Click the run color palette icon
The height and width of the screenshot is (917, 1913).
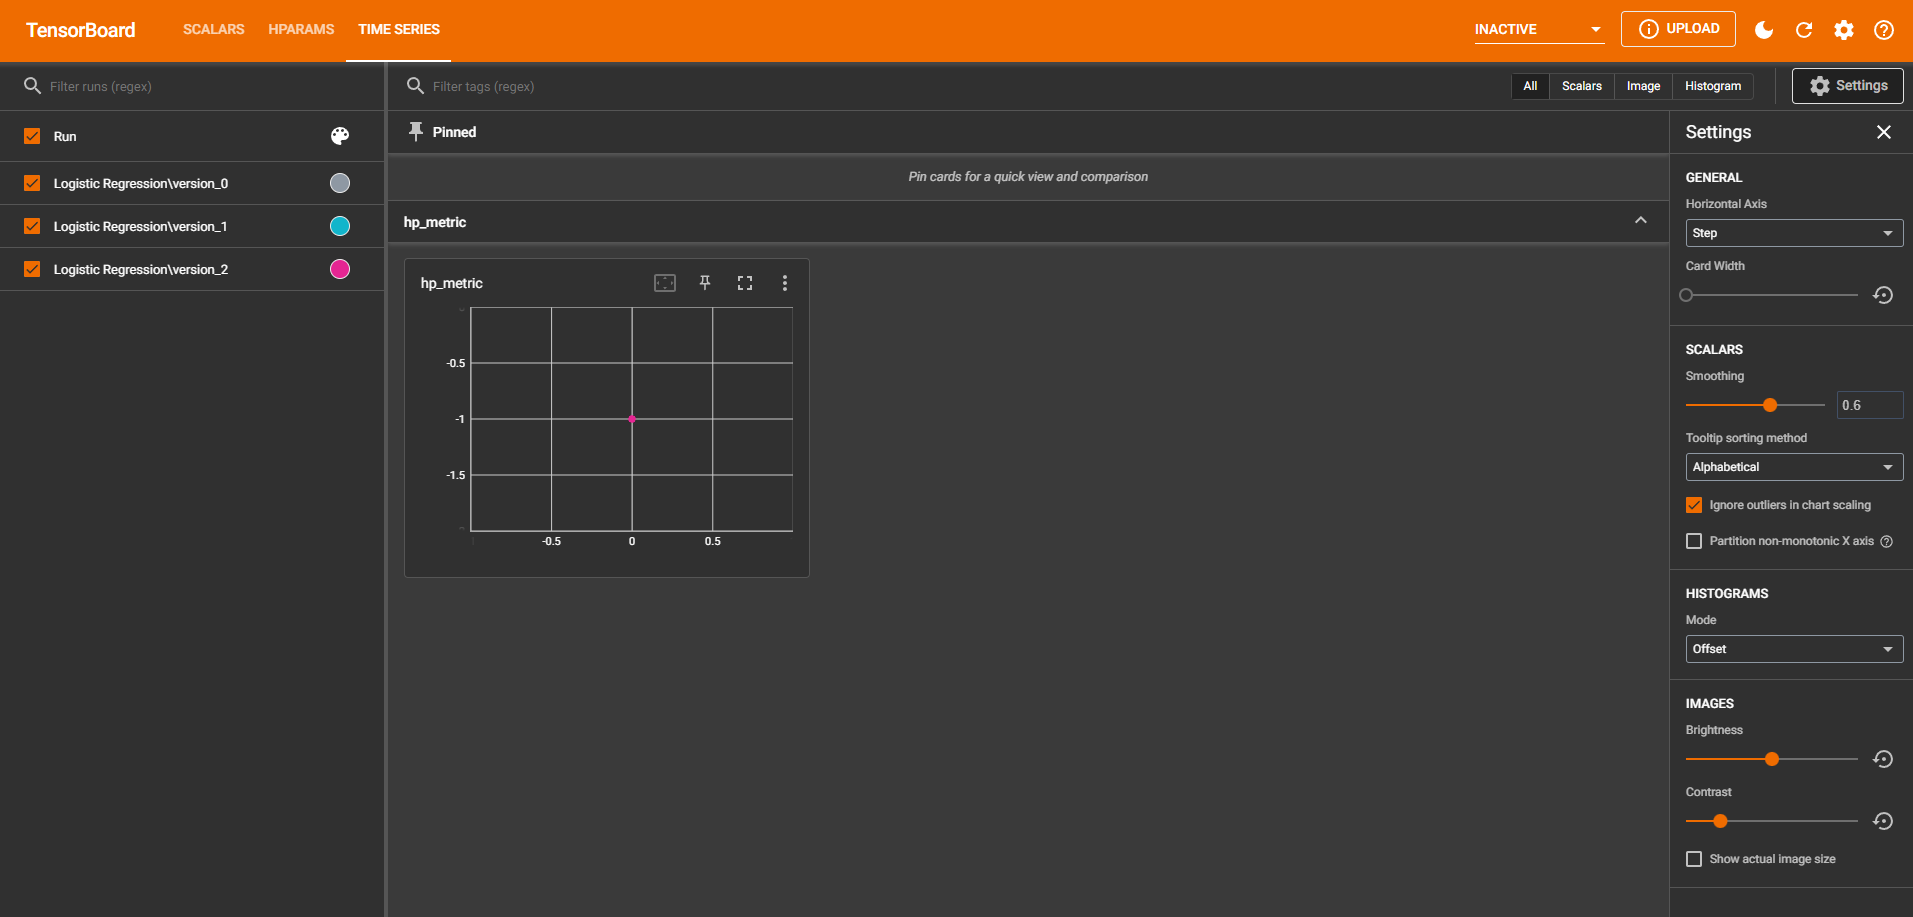pyautogui.click(x=340, y=136)
